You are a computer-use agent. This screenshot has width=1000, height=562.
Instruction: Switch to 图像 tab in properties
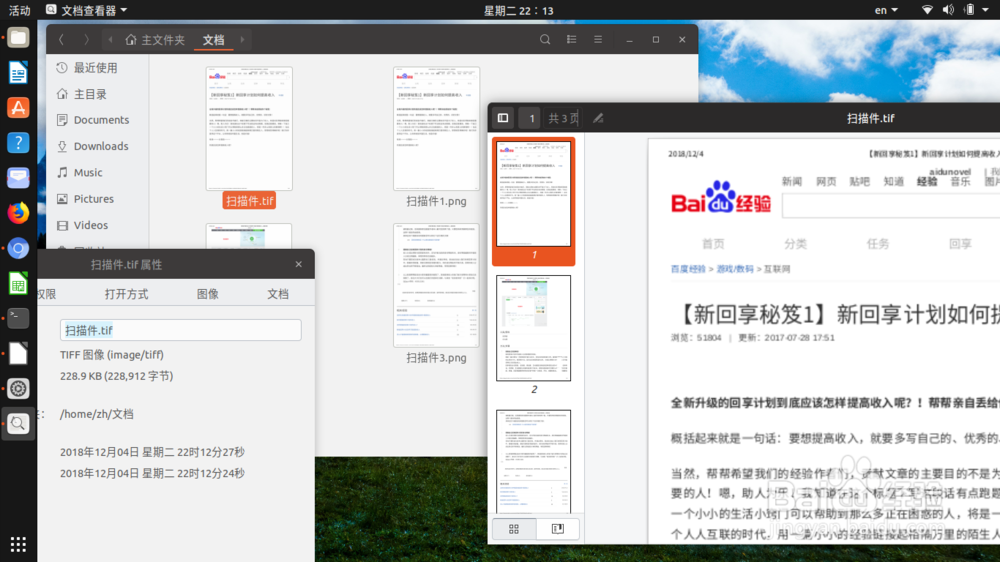(x=207, y=294)
